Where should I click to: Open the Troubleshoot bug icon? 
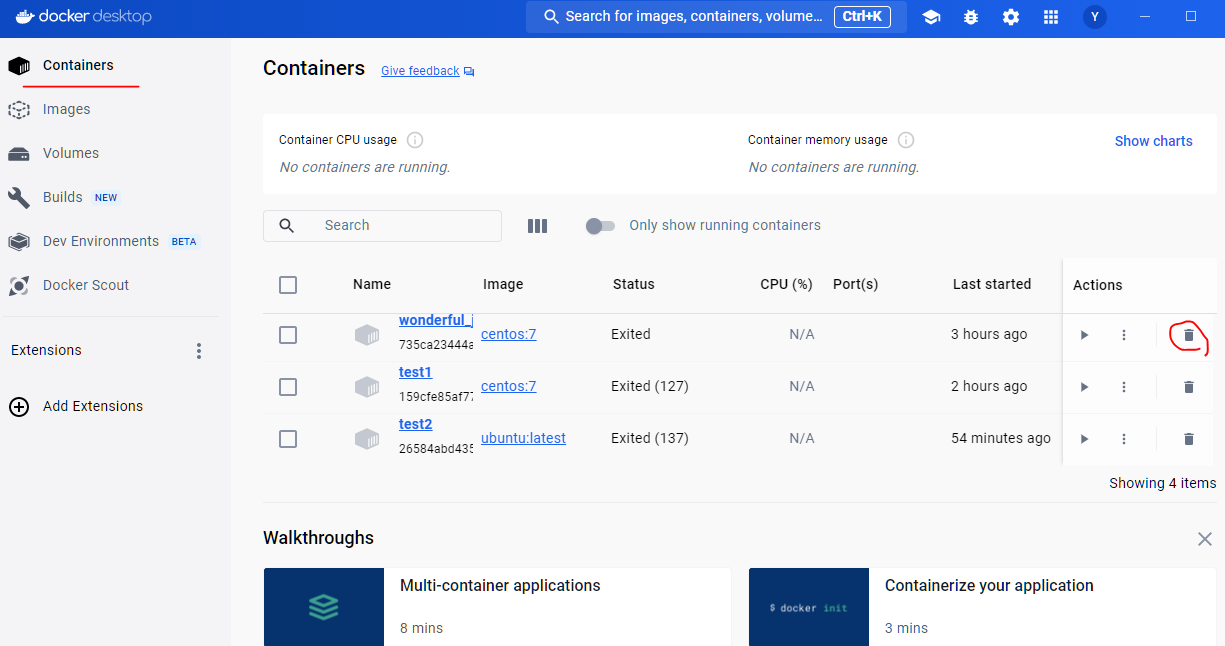971,17
